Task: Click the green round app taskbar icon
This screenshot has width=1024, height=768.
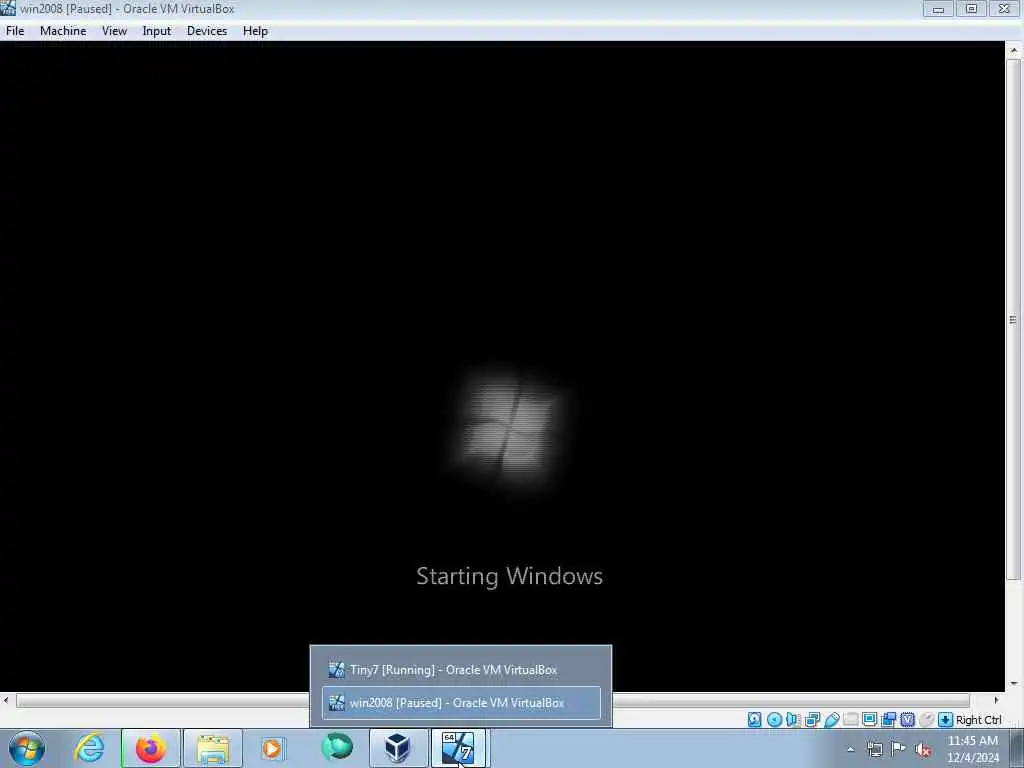Action: coord(336,748)
